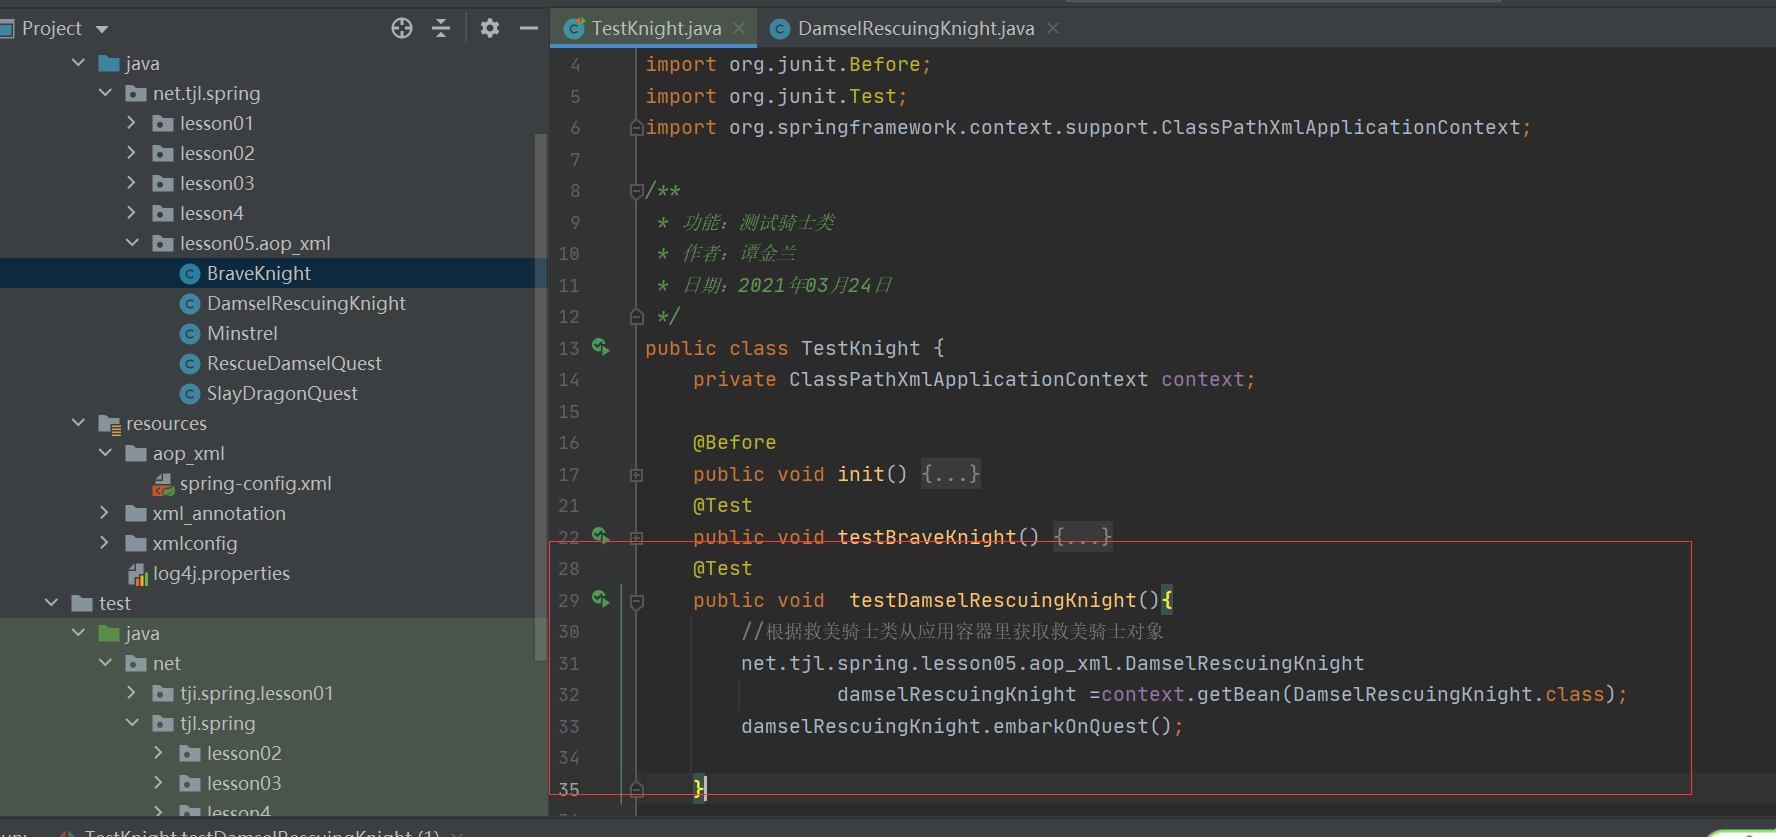Click the resources folder icon
Viewport: 1776px width, 837px height.
110,424
